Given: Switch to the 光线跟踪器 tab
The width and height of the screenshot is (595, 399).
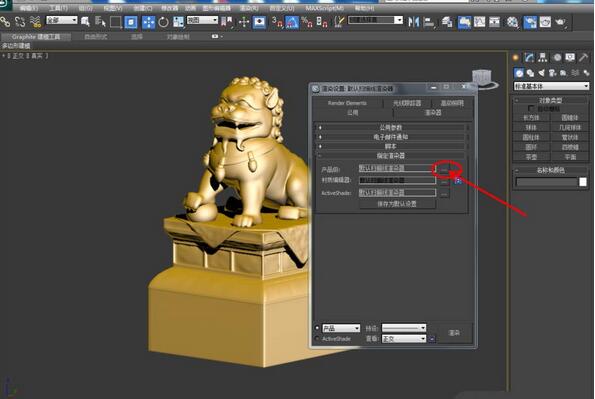Looking at the screenshot, I should [x=407, y=103].
